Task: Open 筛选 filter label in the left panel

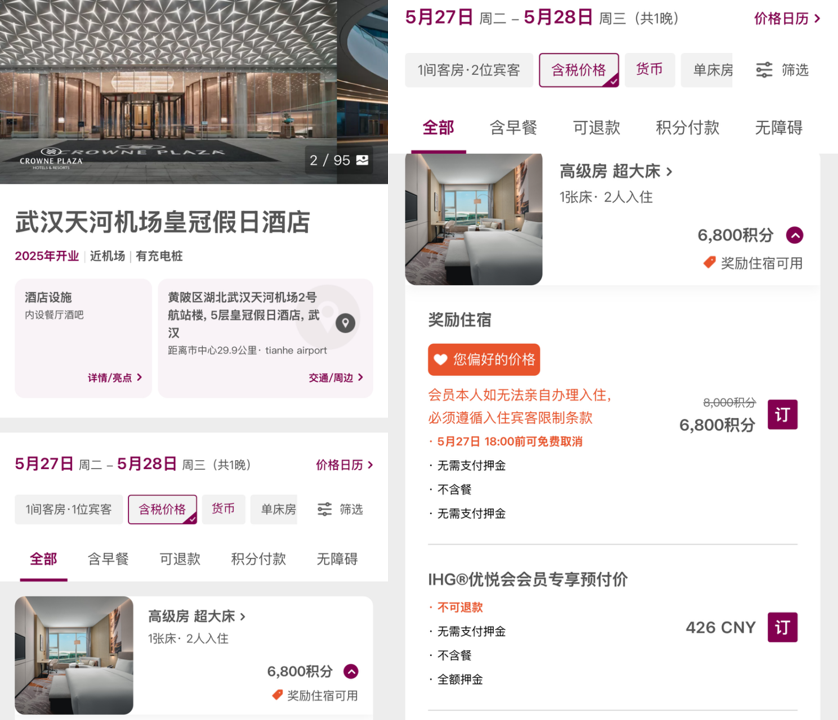Action: point(351,509)
